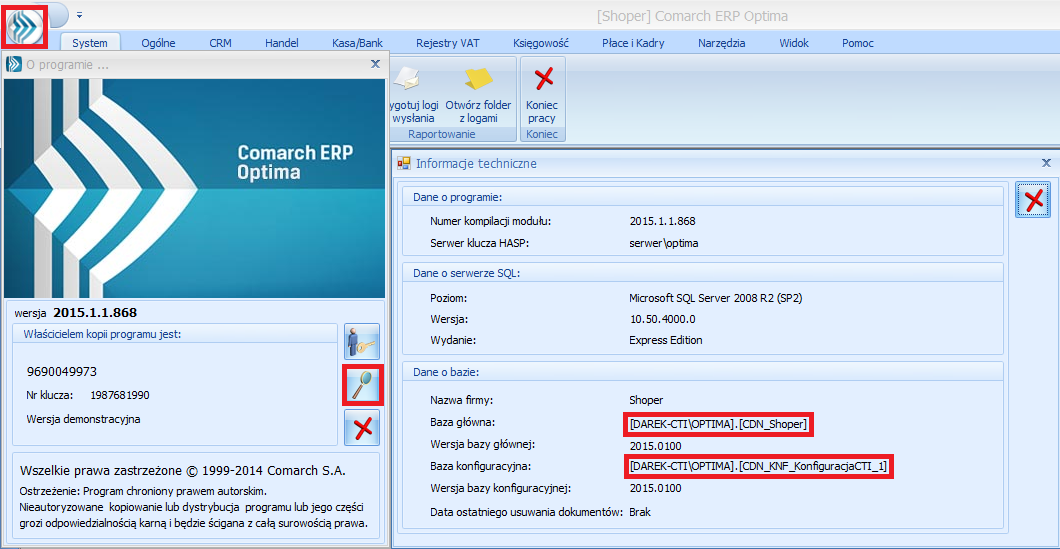Close the O programie window
Image resolution: width=1060 pixels, height=549 pixels.
[x=375, y=64]
